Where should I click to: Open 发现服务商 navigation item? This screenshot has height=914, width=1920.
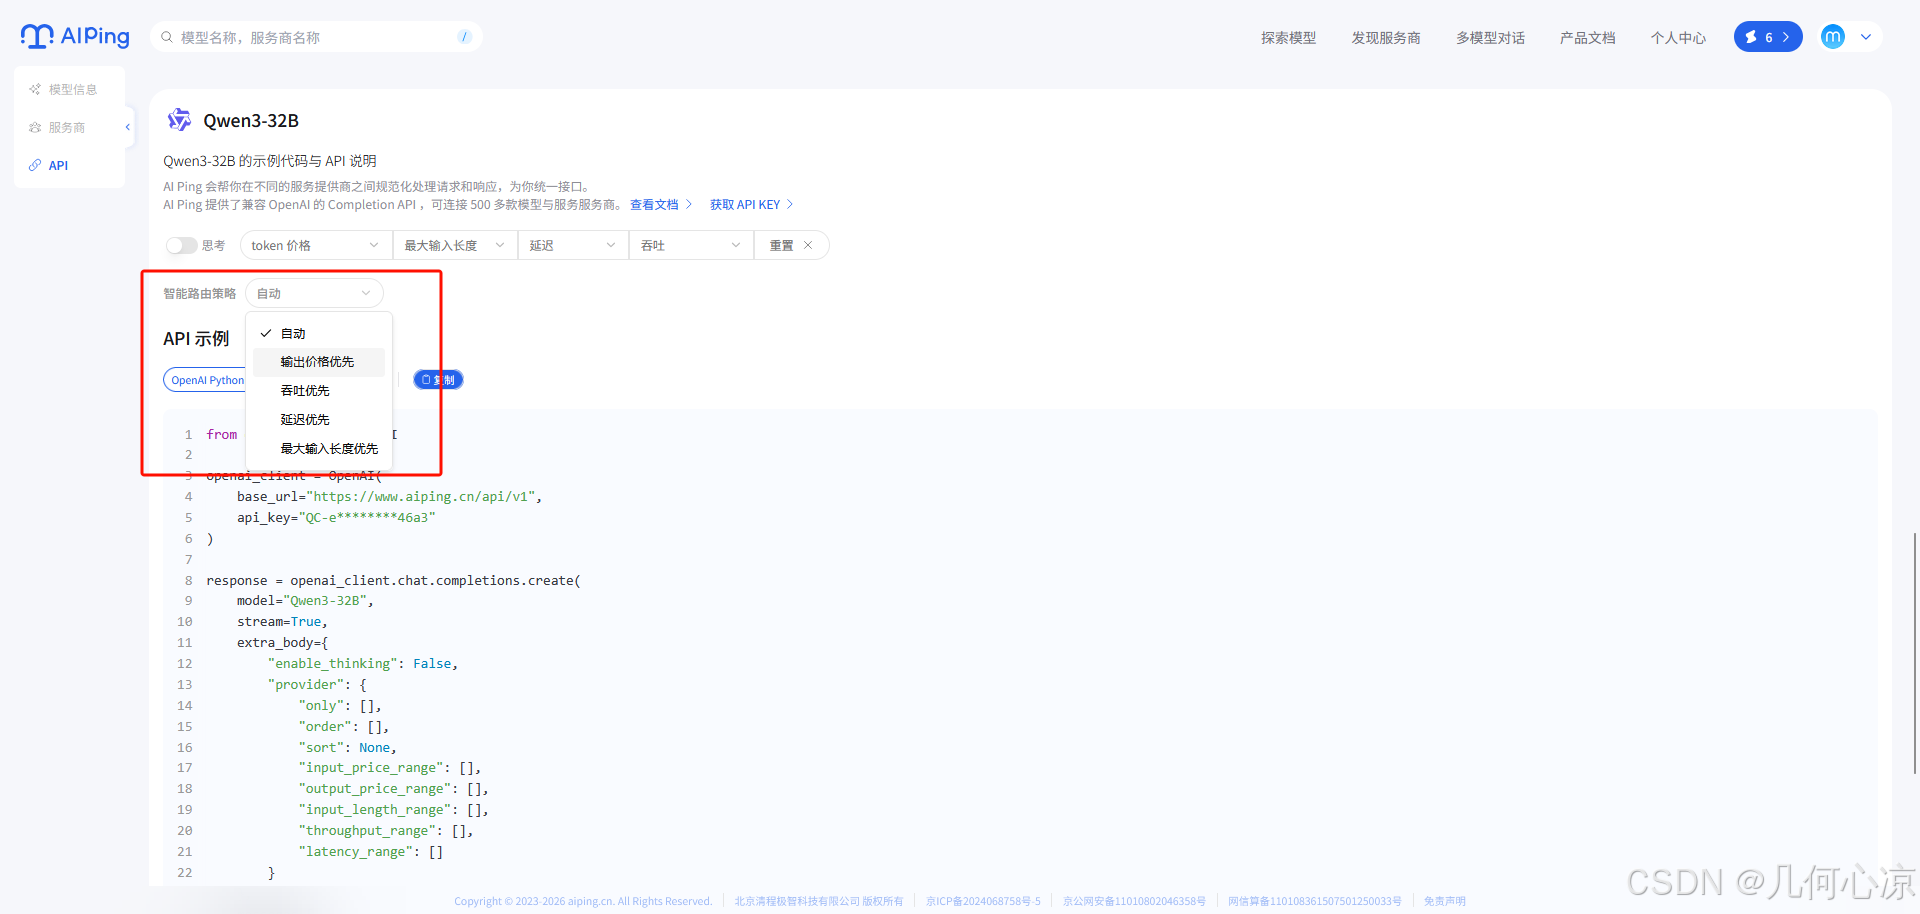[x=1386, y=38]
